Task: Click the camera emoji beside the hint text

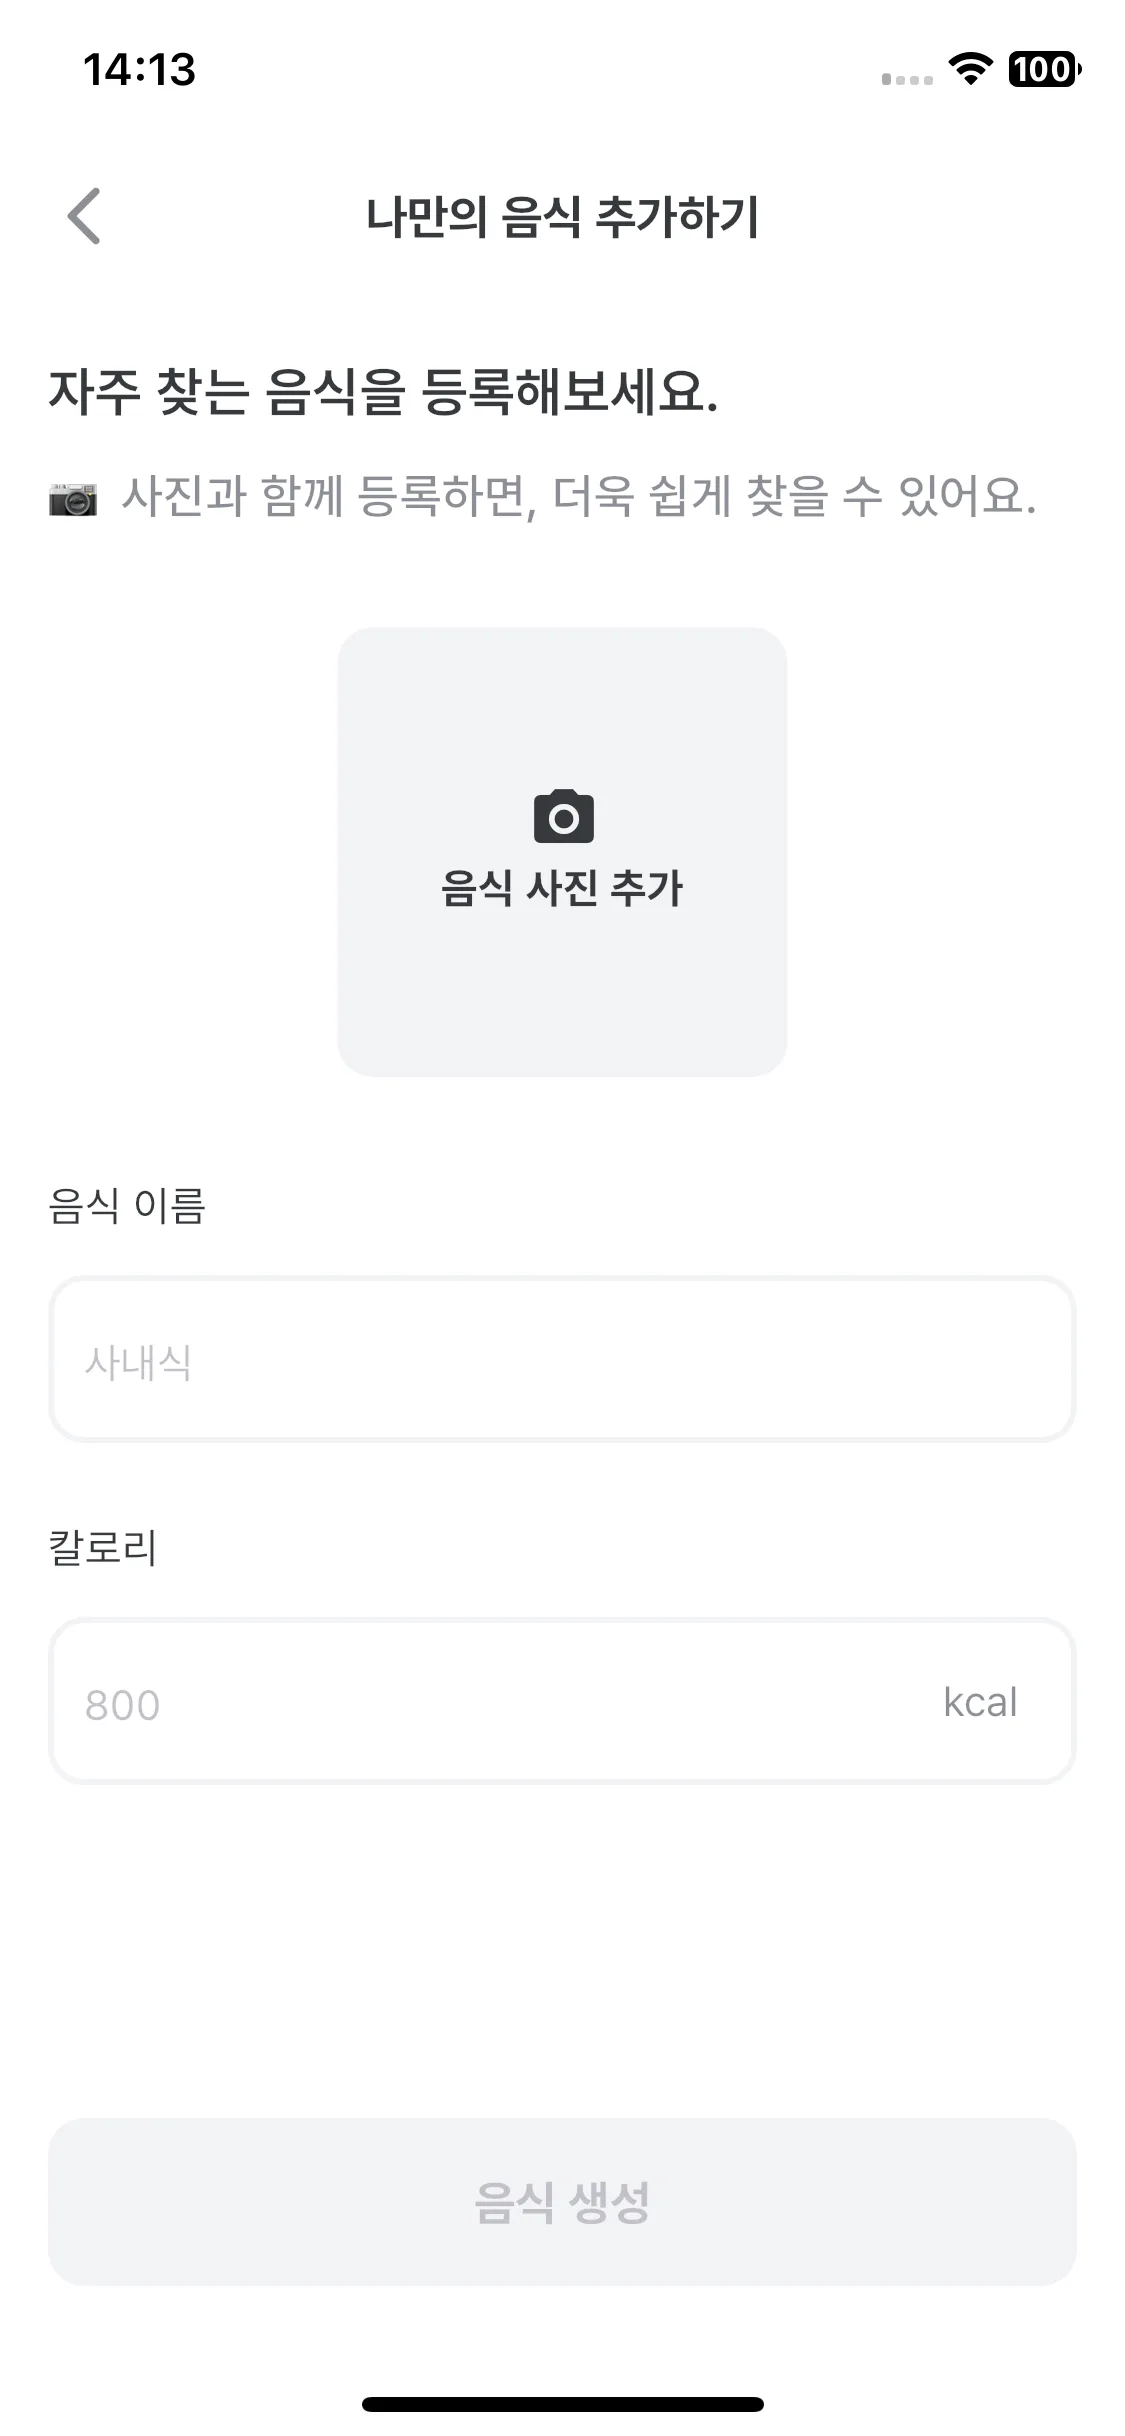Action: pos(73,497)
